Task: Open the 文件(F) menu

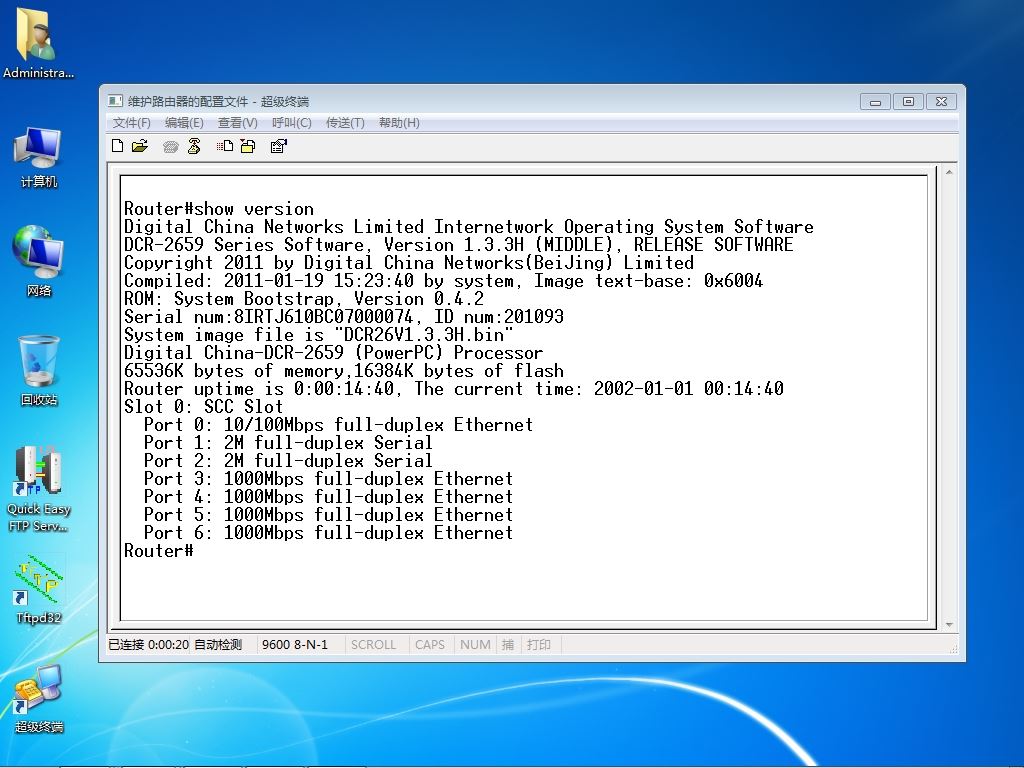Action: click(x=131, y=123)
